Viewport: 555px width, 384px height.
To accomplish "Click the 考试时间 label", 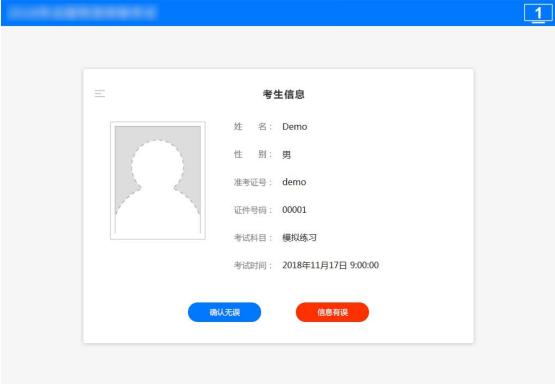I will [252, 265].
